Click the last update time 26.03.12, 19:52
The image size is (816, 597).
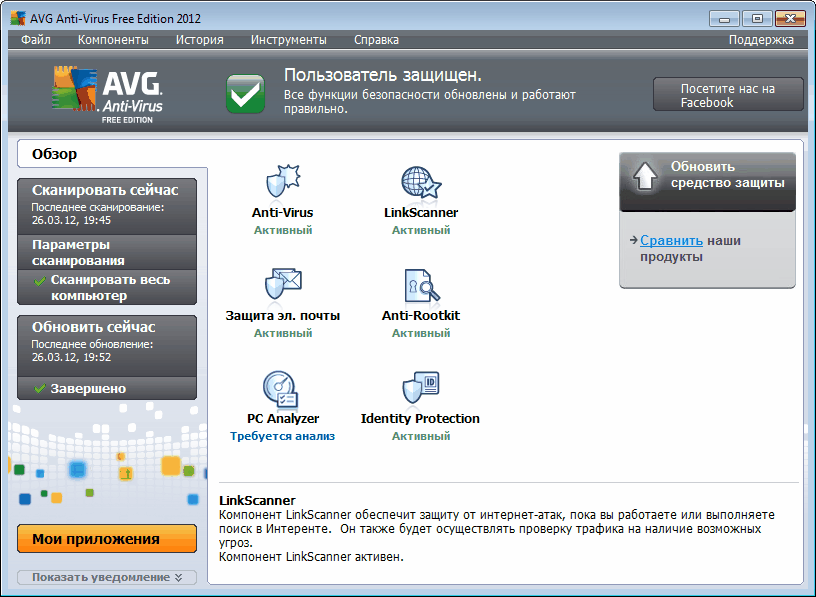71,357
